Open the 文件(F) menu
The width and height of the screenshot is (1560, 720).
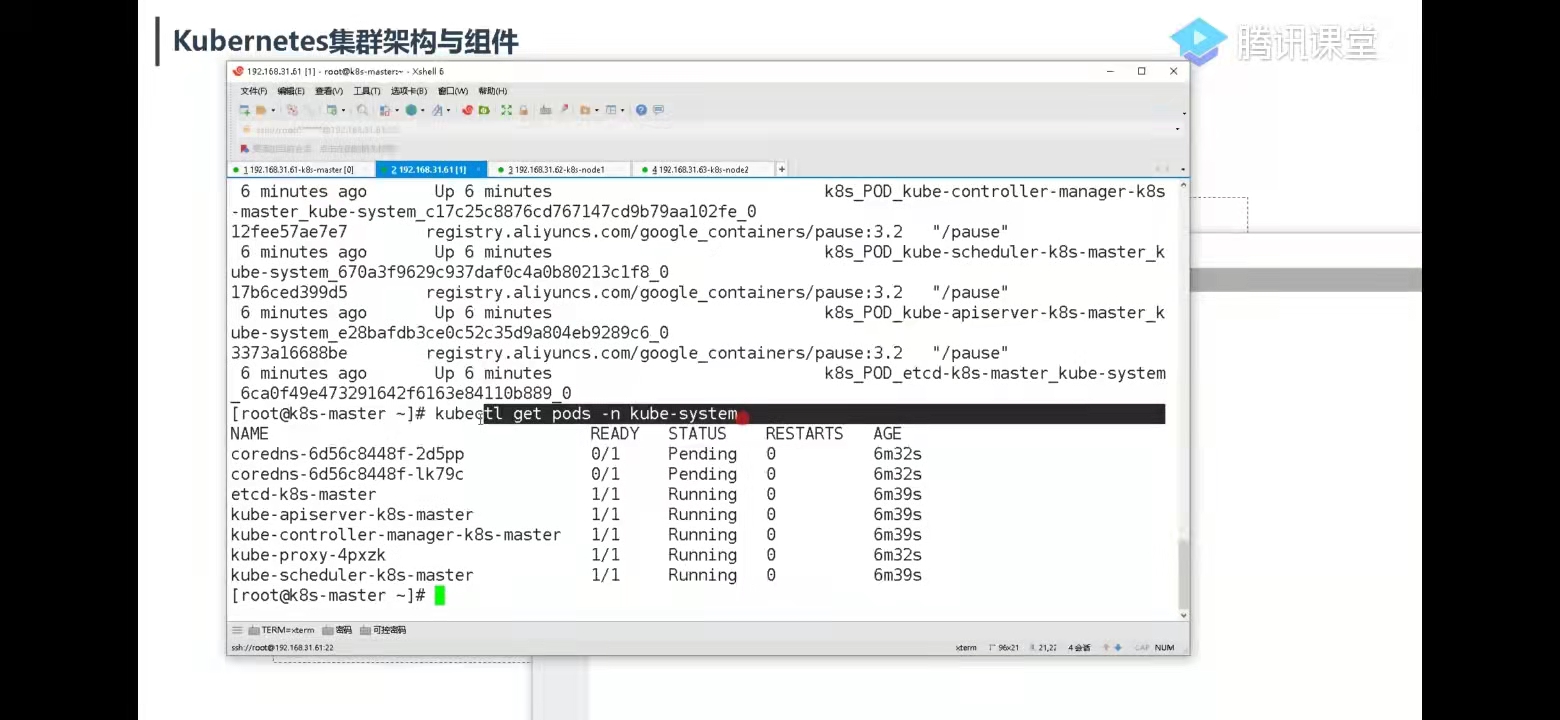(254, 91)
